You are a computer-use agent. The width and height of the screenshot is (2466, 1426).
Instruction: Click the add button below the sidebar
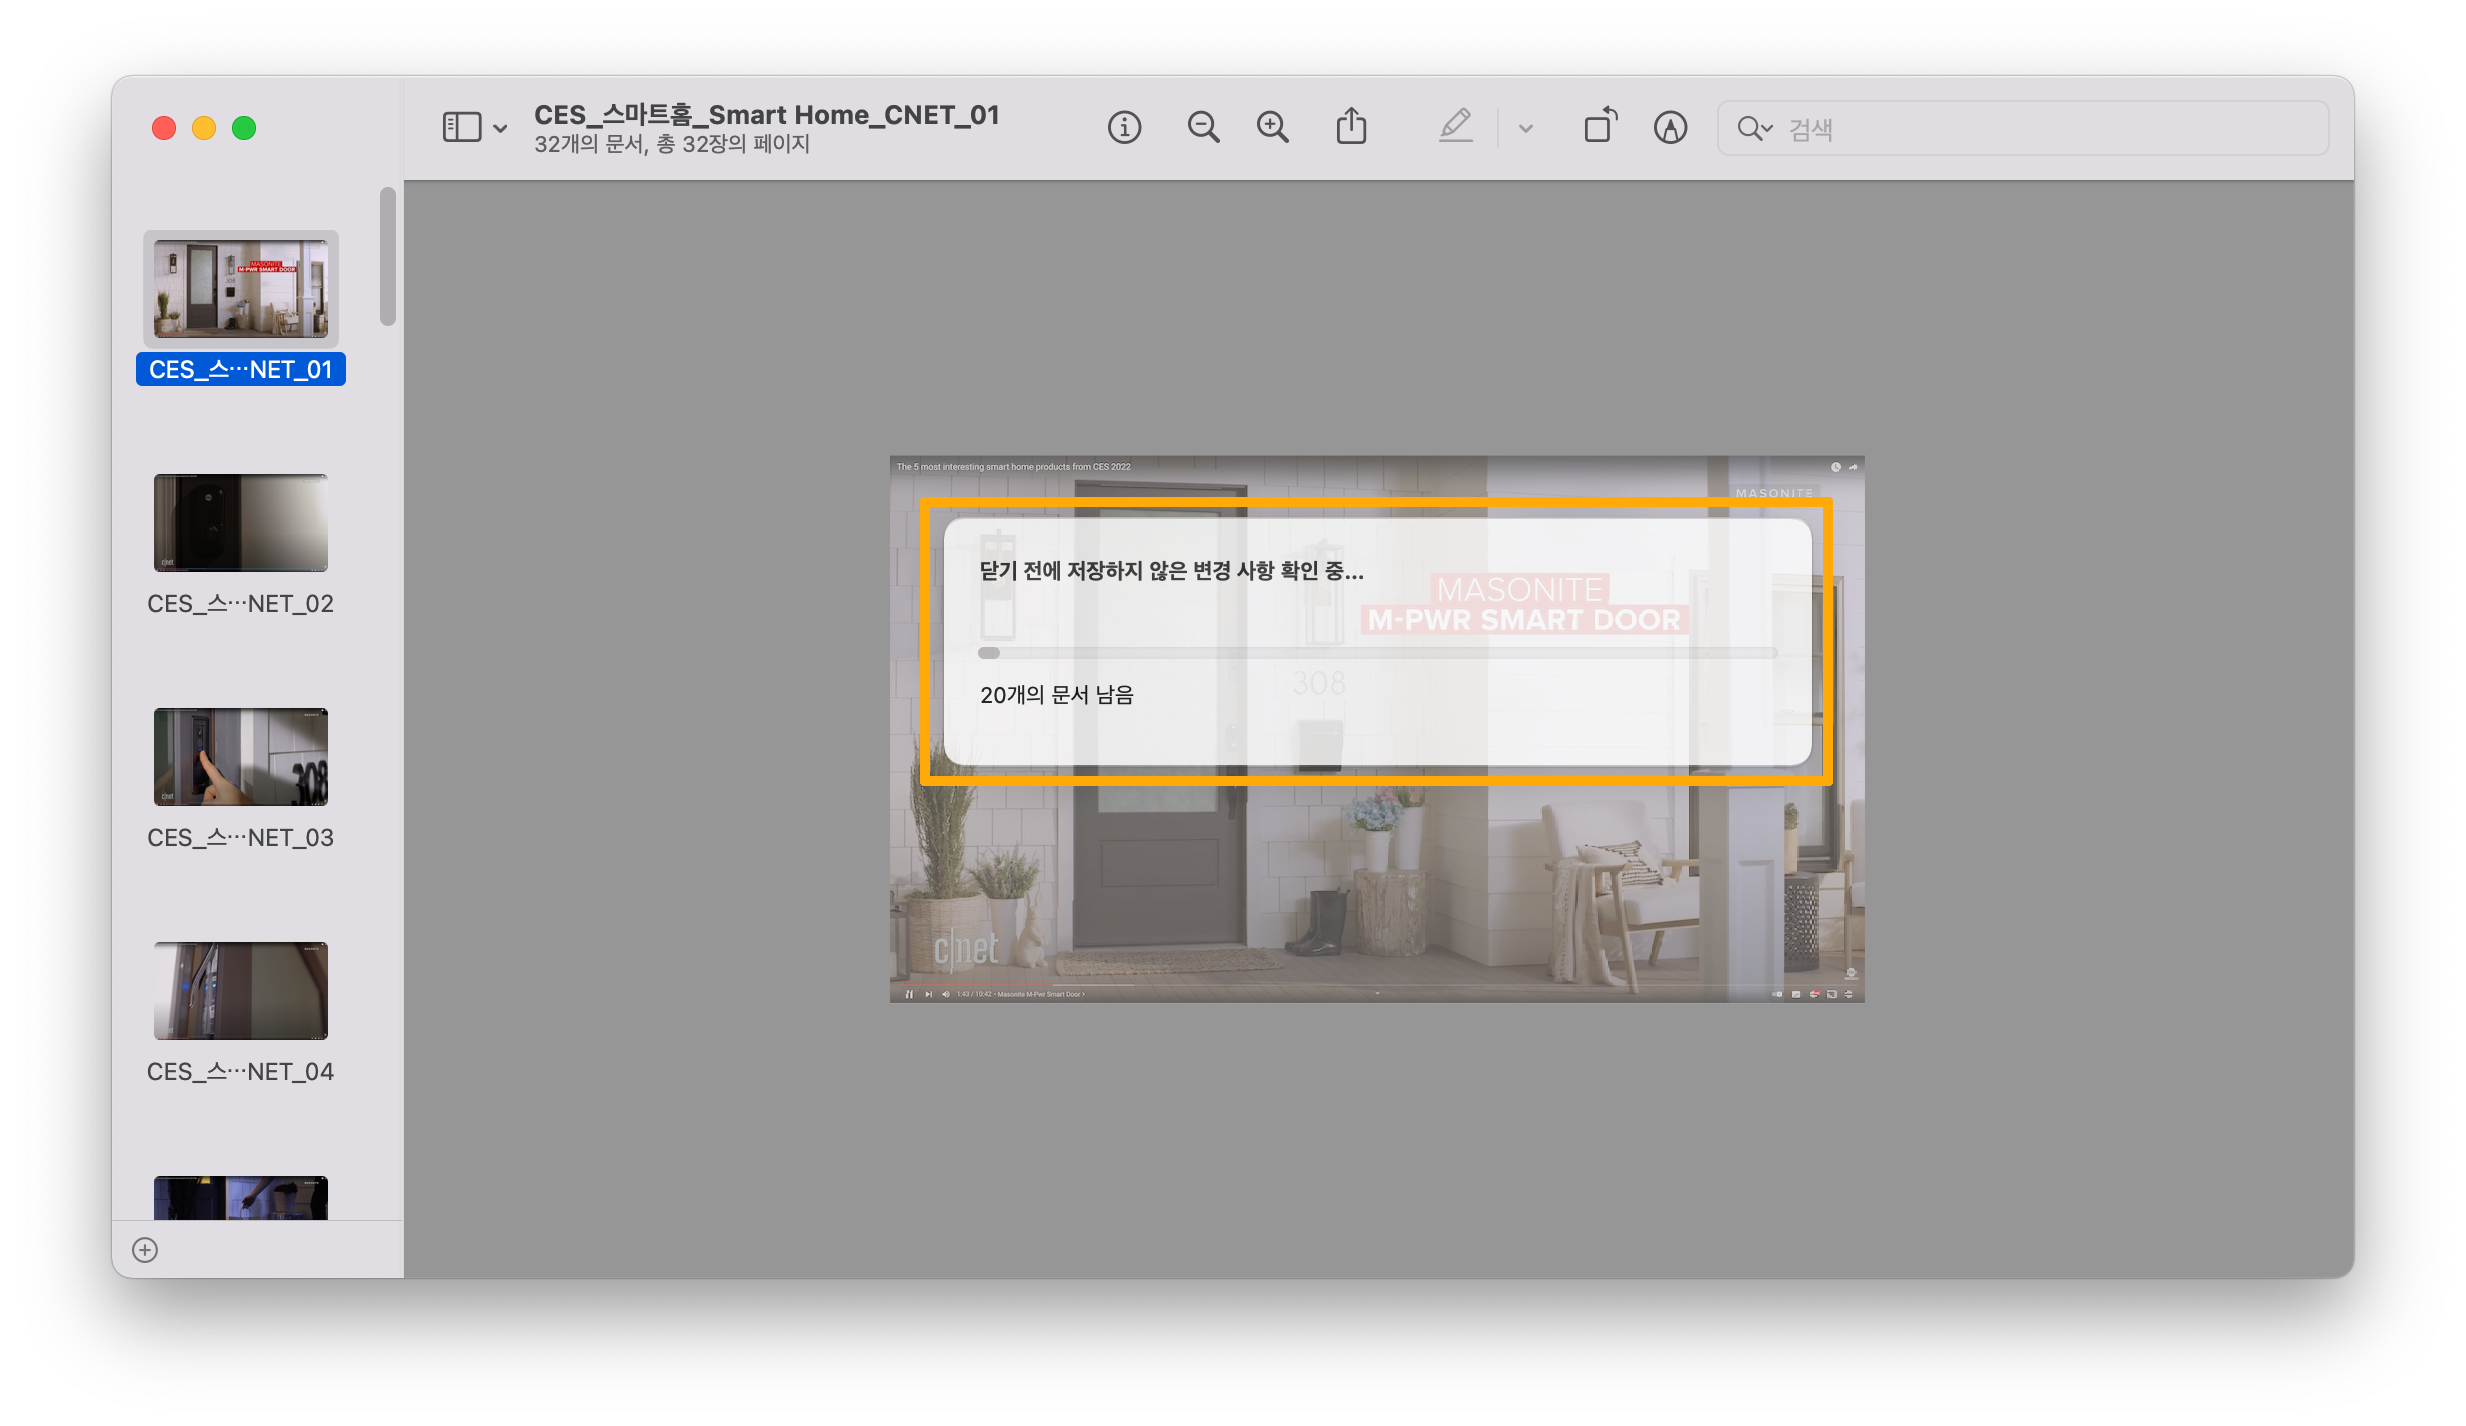click(145, 1250)
